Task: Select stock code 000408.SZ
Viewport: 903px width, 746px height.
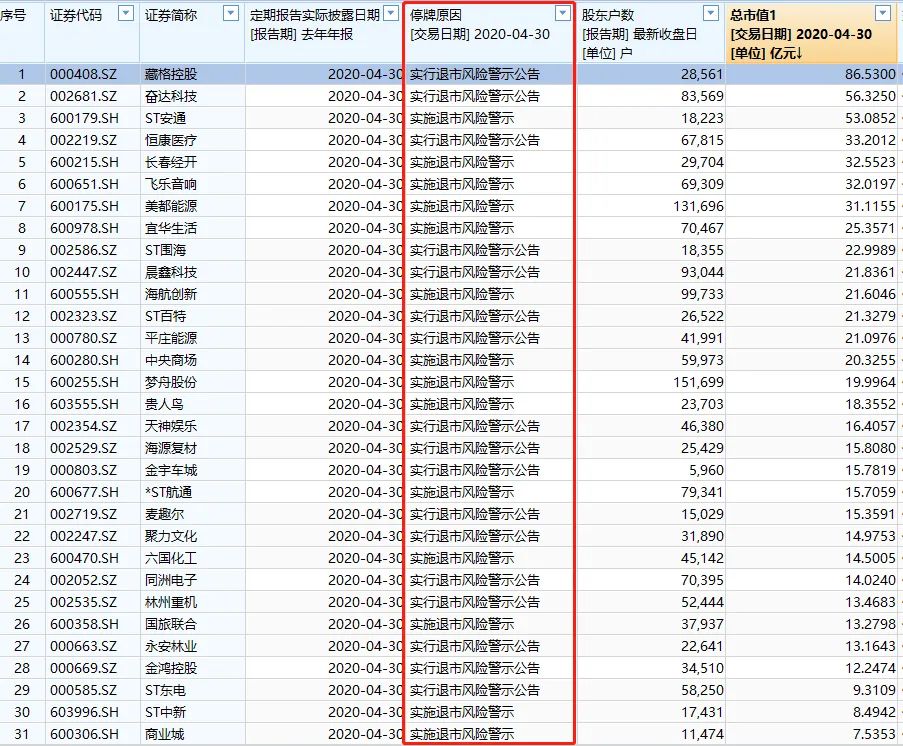Action: click(83, 74)
